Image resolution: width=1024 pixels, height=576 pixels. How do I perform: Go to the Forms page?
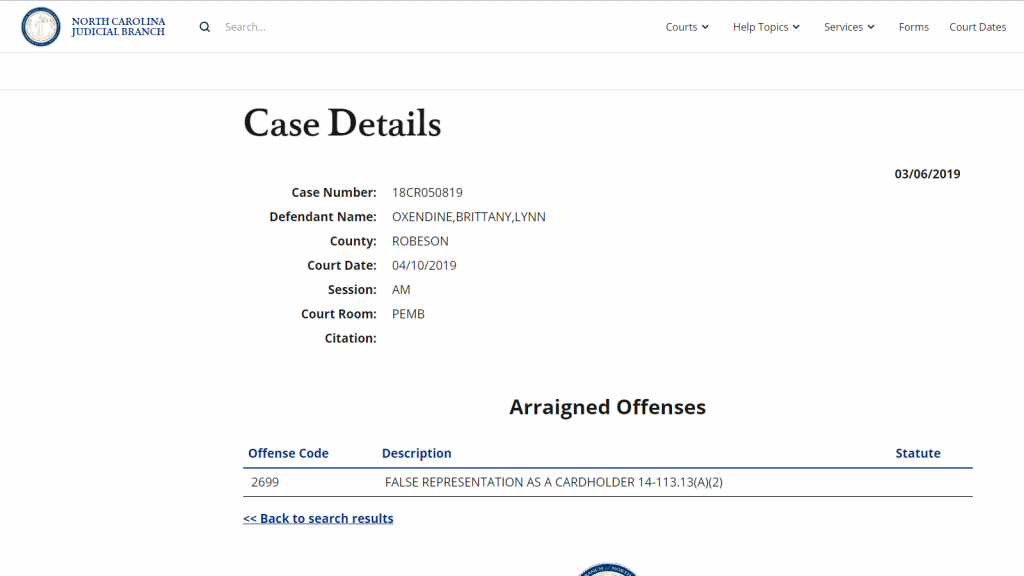[x=913, y=27]
